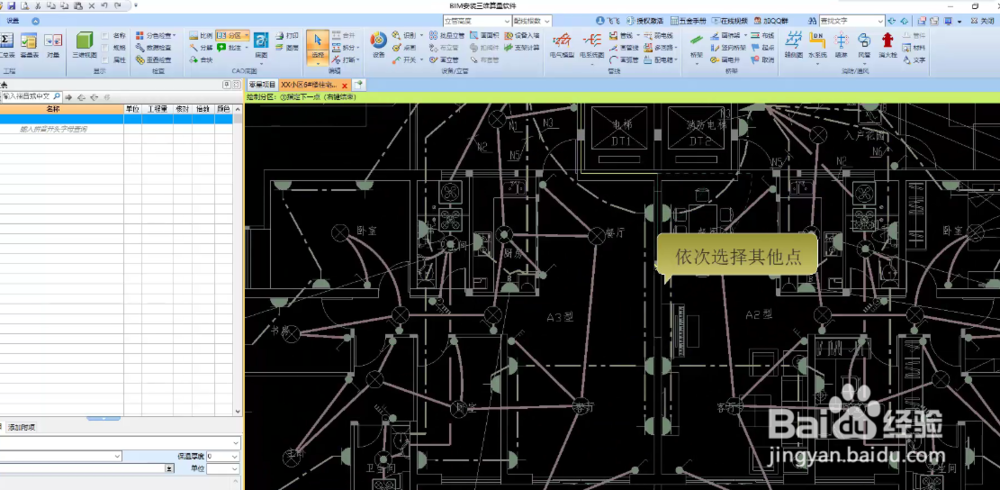Collapse the ribbon with the up-arrow button
The width and height of the screenshot is (1000, 490).
pyautogui.click(x=35, y=21)
